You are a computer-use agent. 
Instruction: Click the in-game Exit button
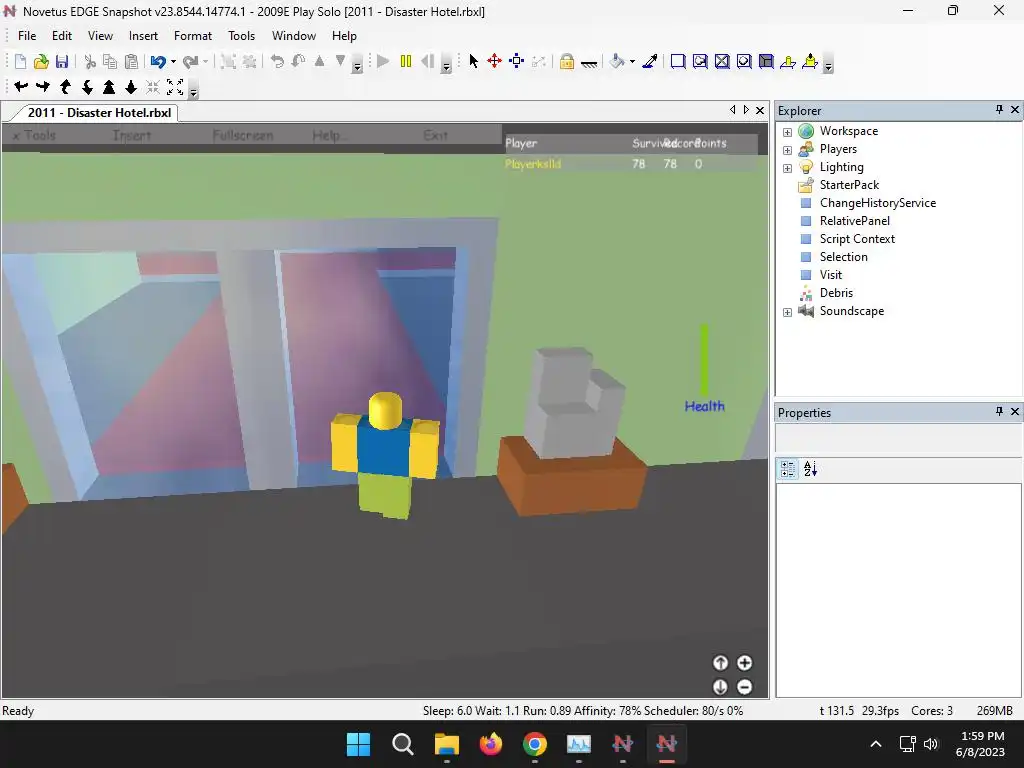[x=435, y=135]
